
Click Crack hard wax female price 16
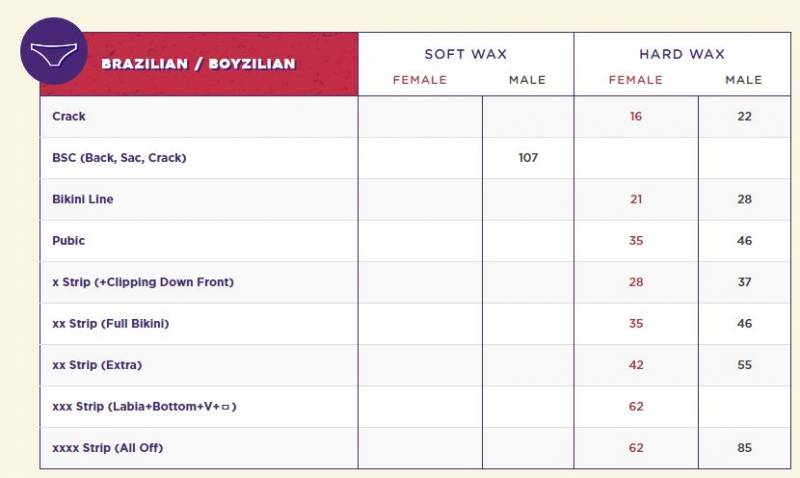pyautogui.click(x=636, y=116)
